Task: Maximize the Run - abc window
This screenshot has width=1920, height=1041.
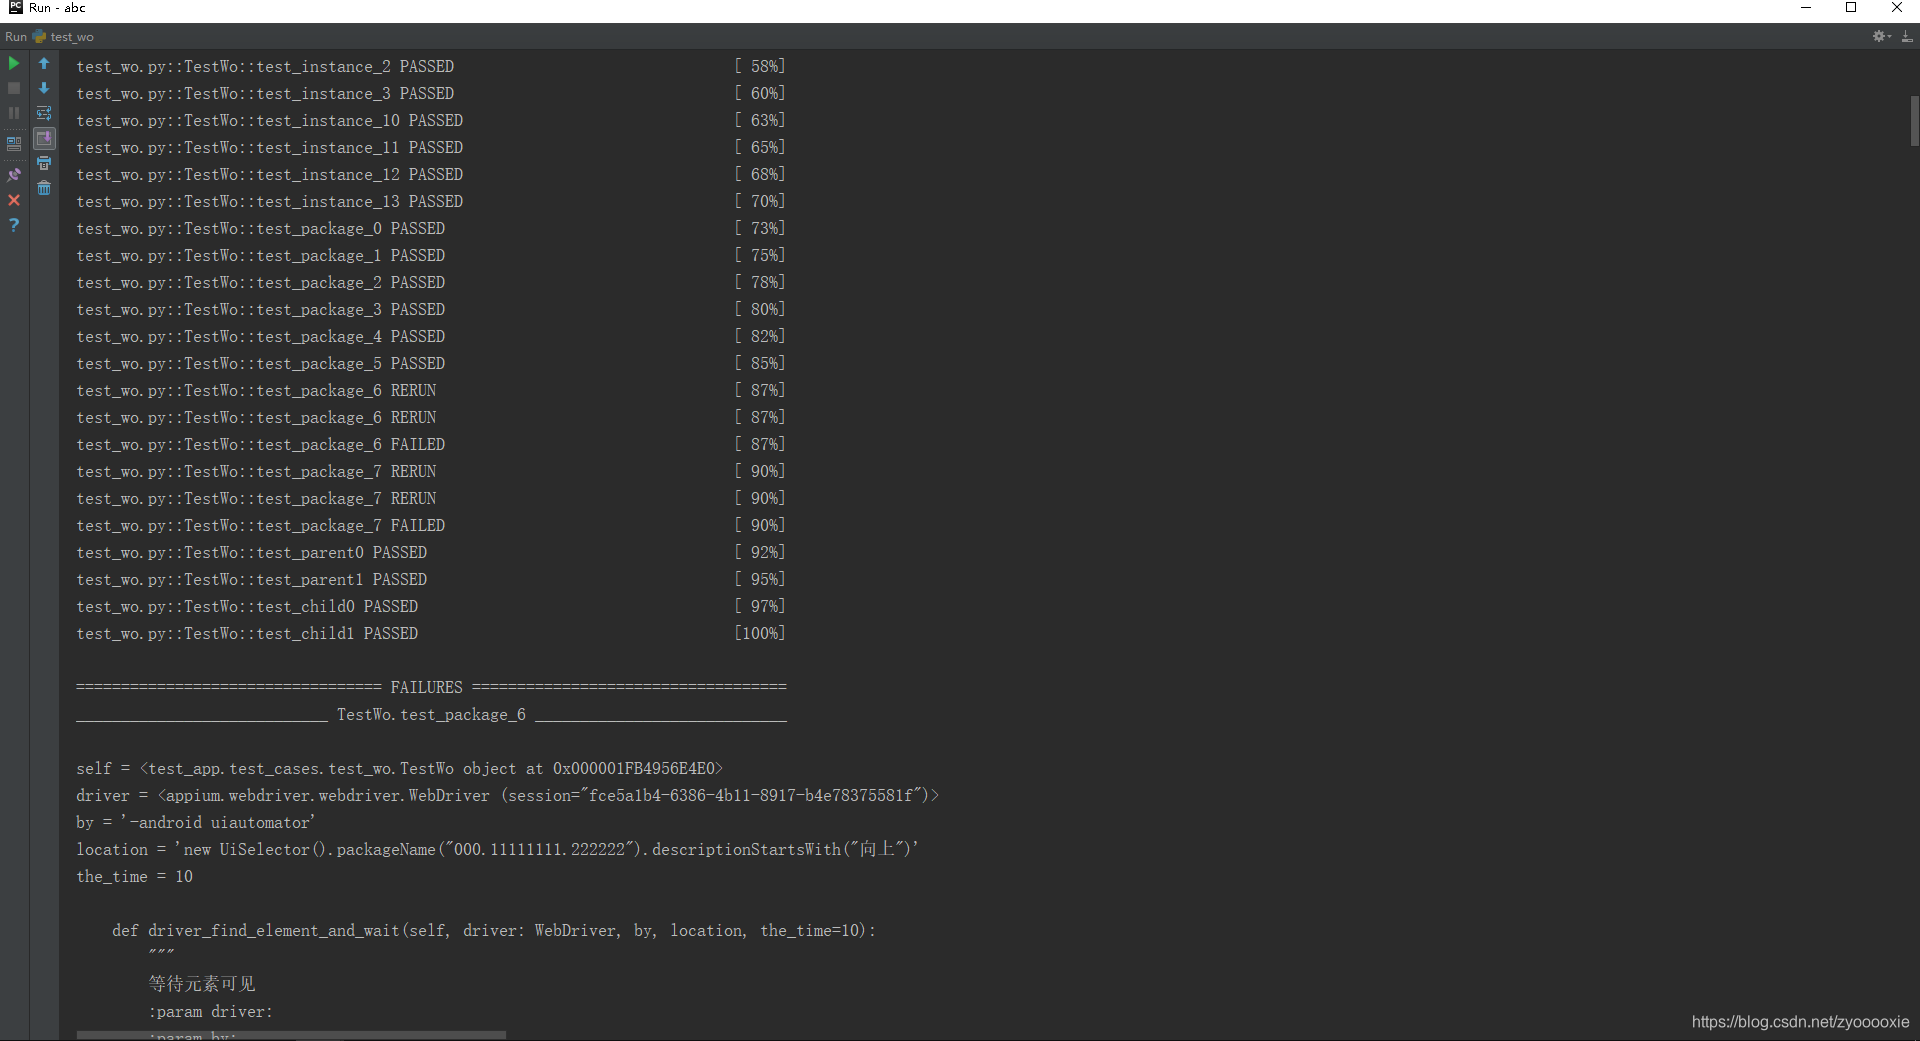Action: click(1851, 7)
